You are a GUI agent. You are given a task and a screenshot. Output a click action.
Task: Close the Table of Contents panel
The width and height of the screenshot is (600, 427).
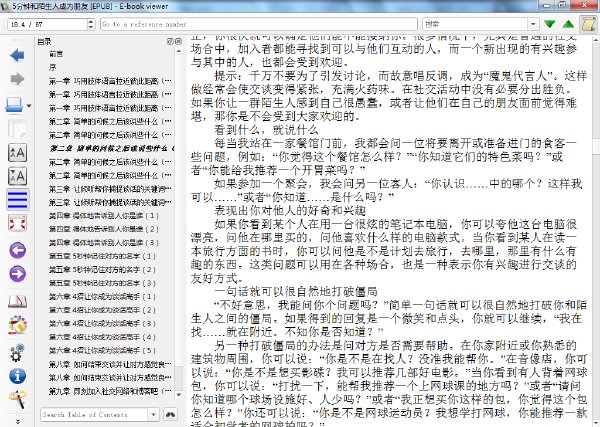(178, 41)
